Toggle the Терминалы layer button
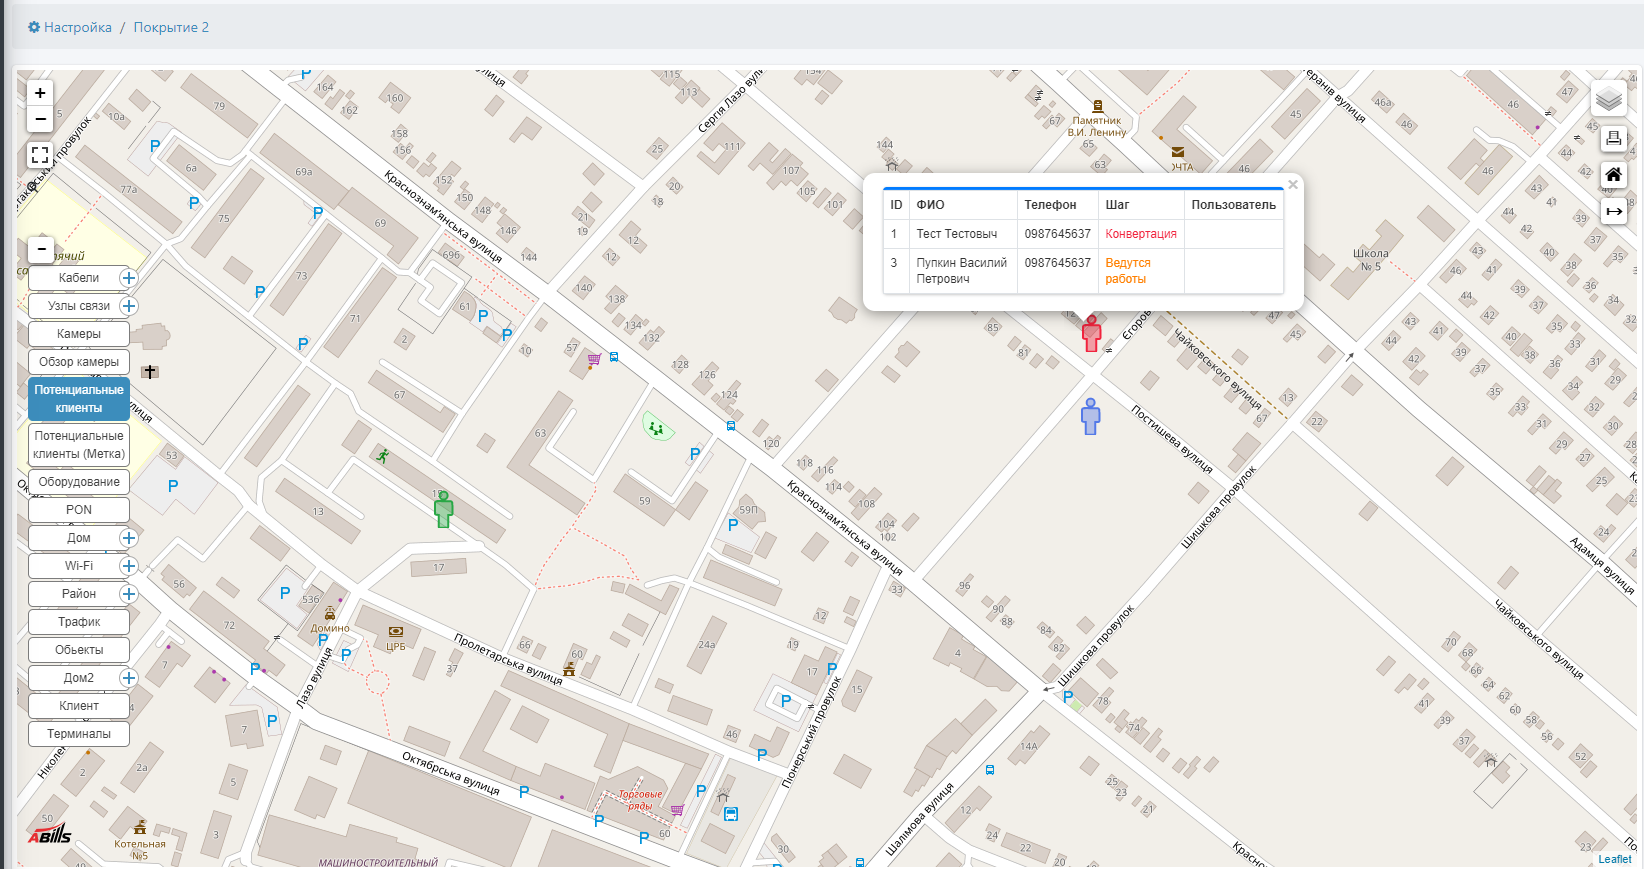 [79, 734]
